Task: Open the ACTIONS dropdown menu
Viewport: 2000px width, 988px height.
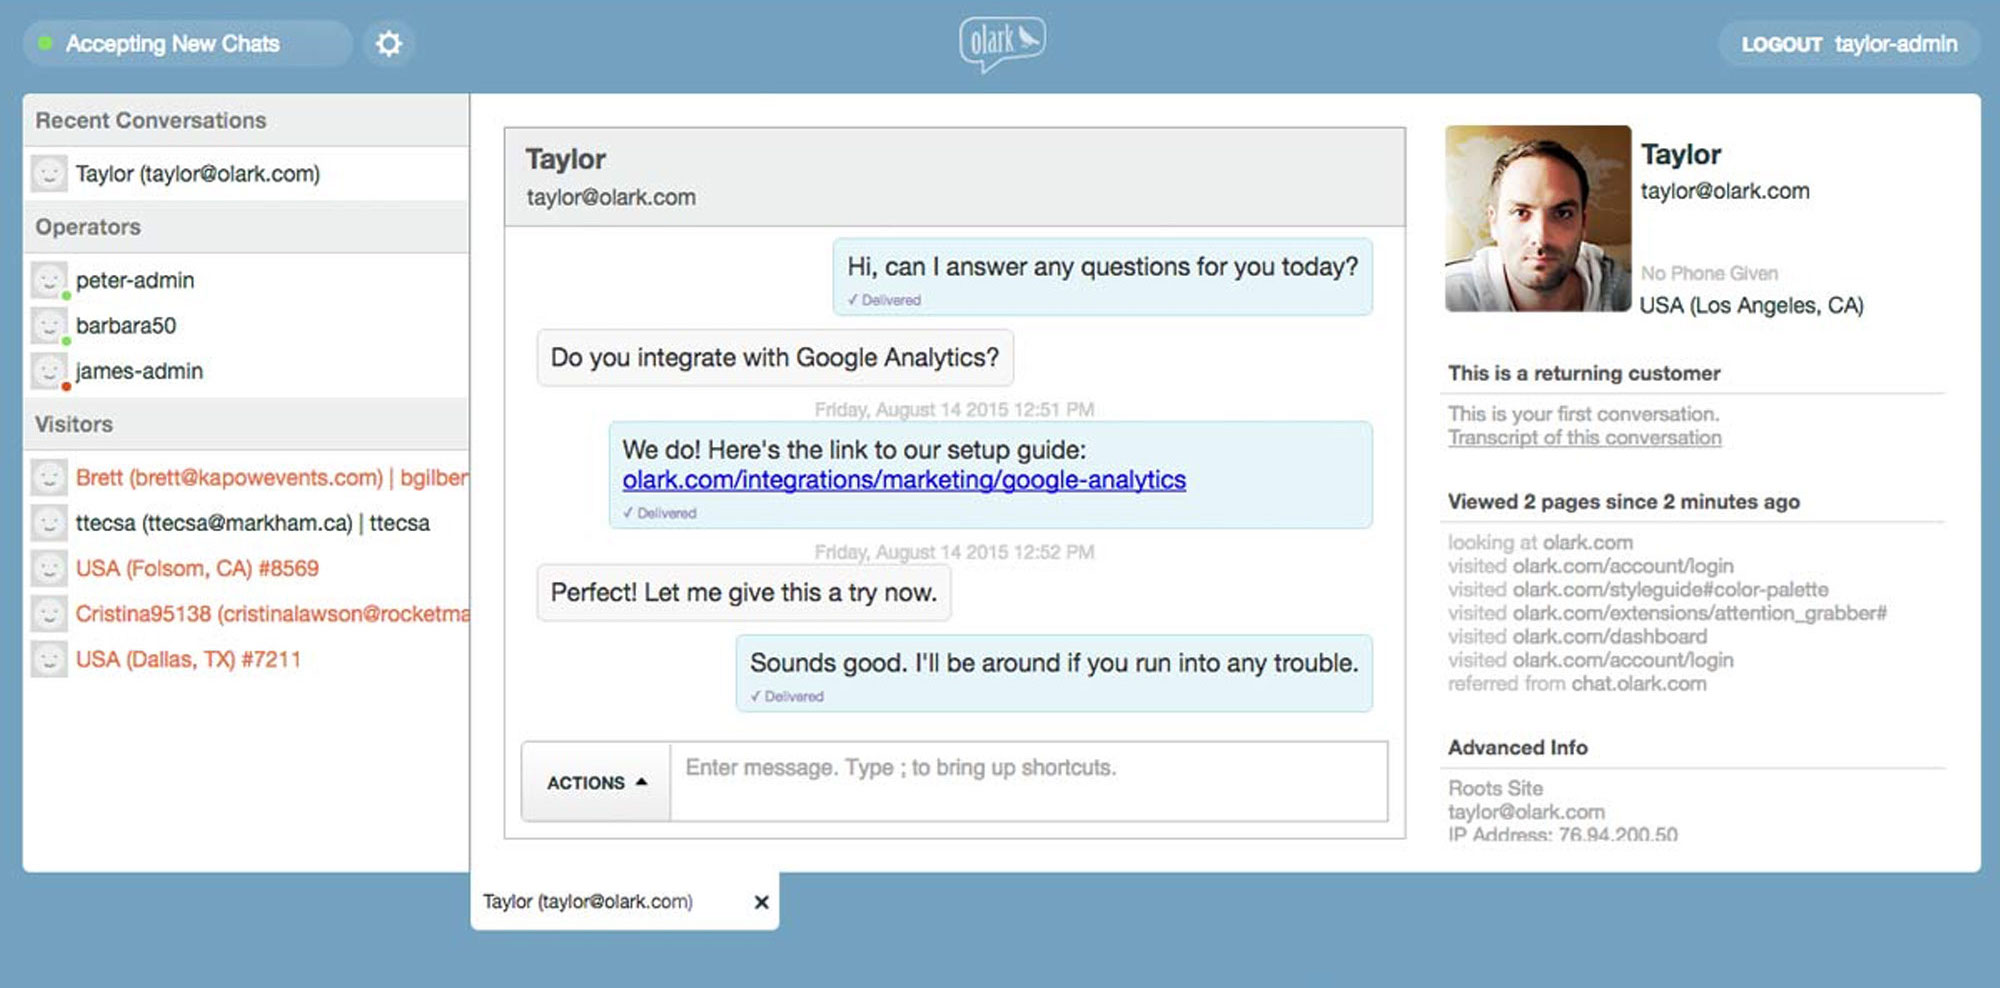Action: 596,782
